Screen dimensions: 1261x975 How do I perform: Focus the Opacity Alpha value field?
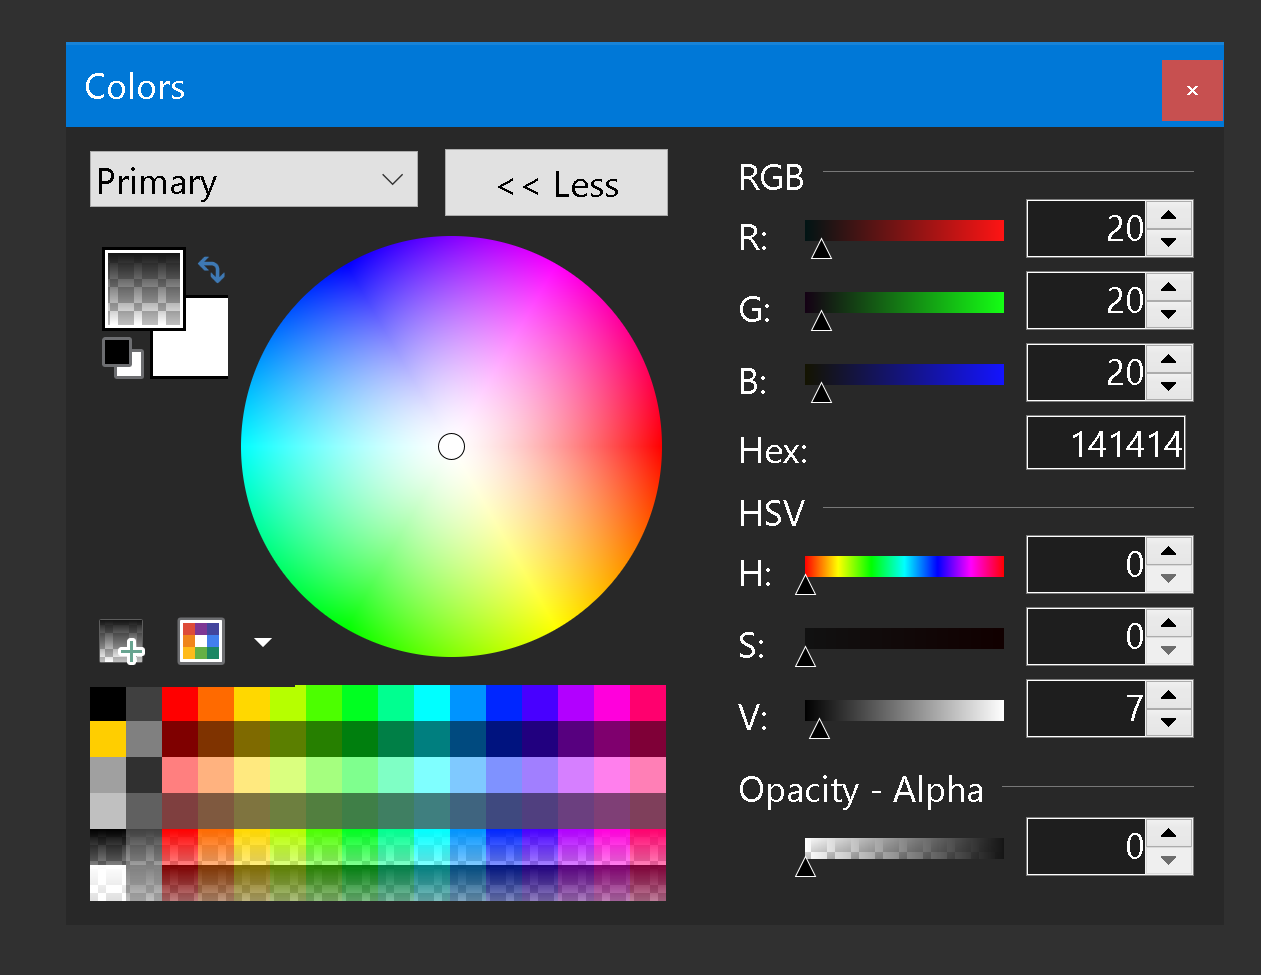(1086, 846)
